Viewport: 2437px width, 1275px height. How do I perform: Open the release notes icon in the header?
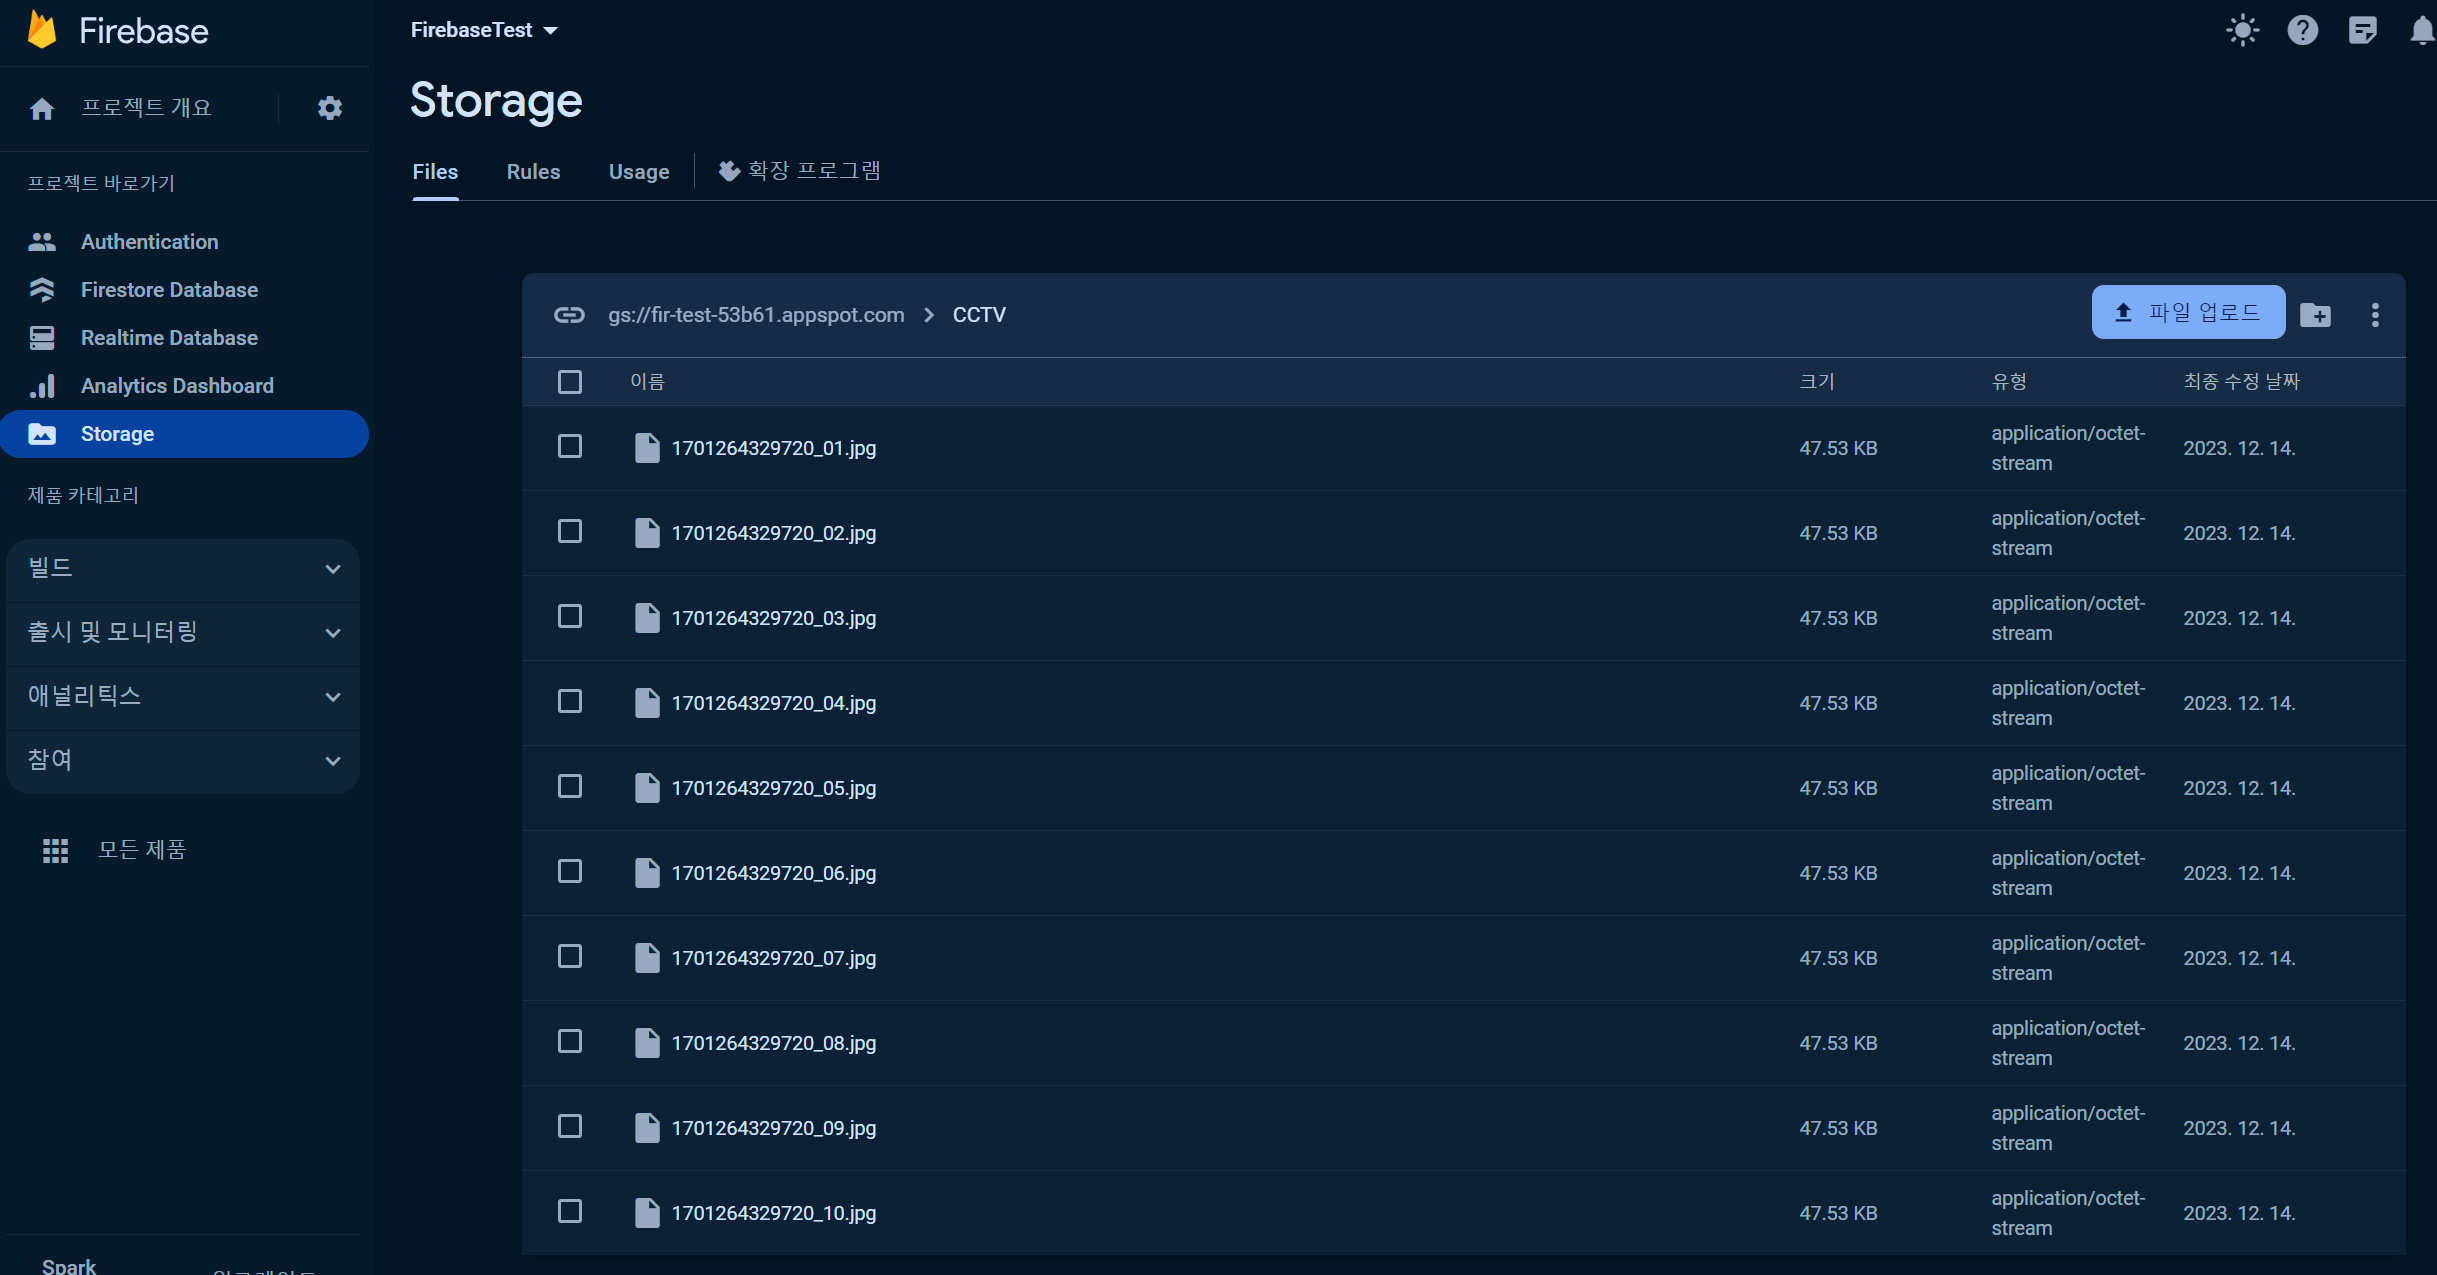pyautogui.click(x=2362, y=30)
